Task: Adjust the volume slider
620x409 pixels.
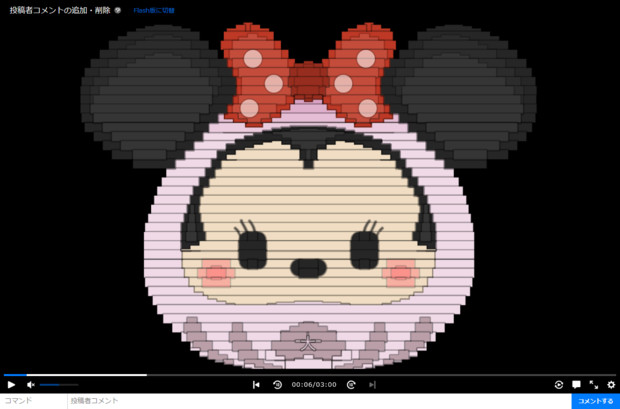Action: click(59, 384)
